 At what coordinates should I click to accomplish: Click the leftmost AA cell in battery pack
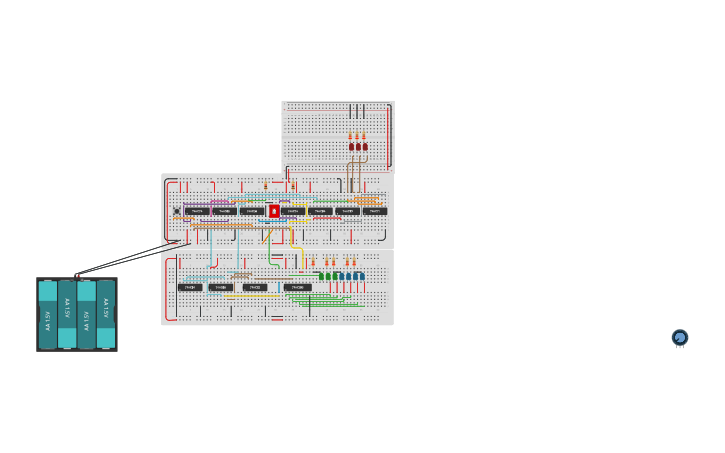48,314
